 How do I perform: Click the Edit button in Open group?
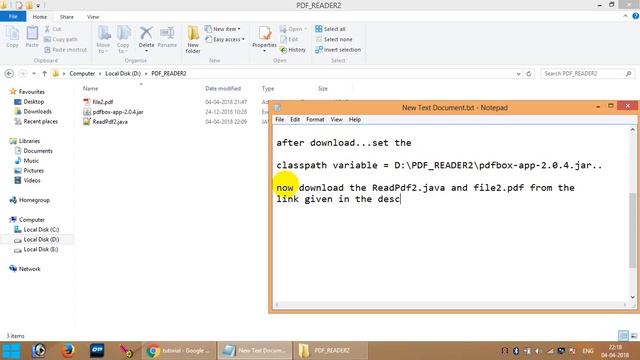coord(289,39)
